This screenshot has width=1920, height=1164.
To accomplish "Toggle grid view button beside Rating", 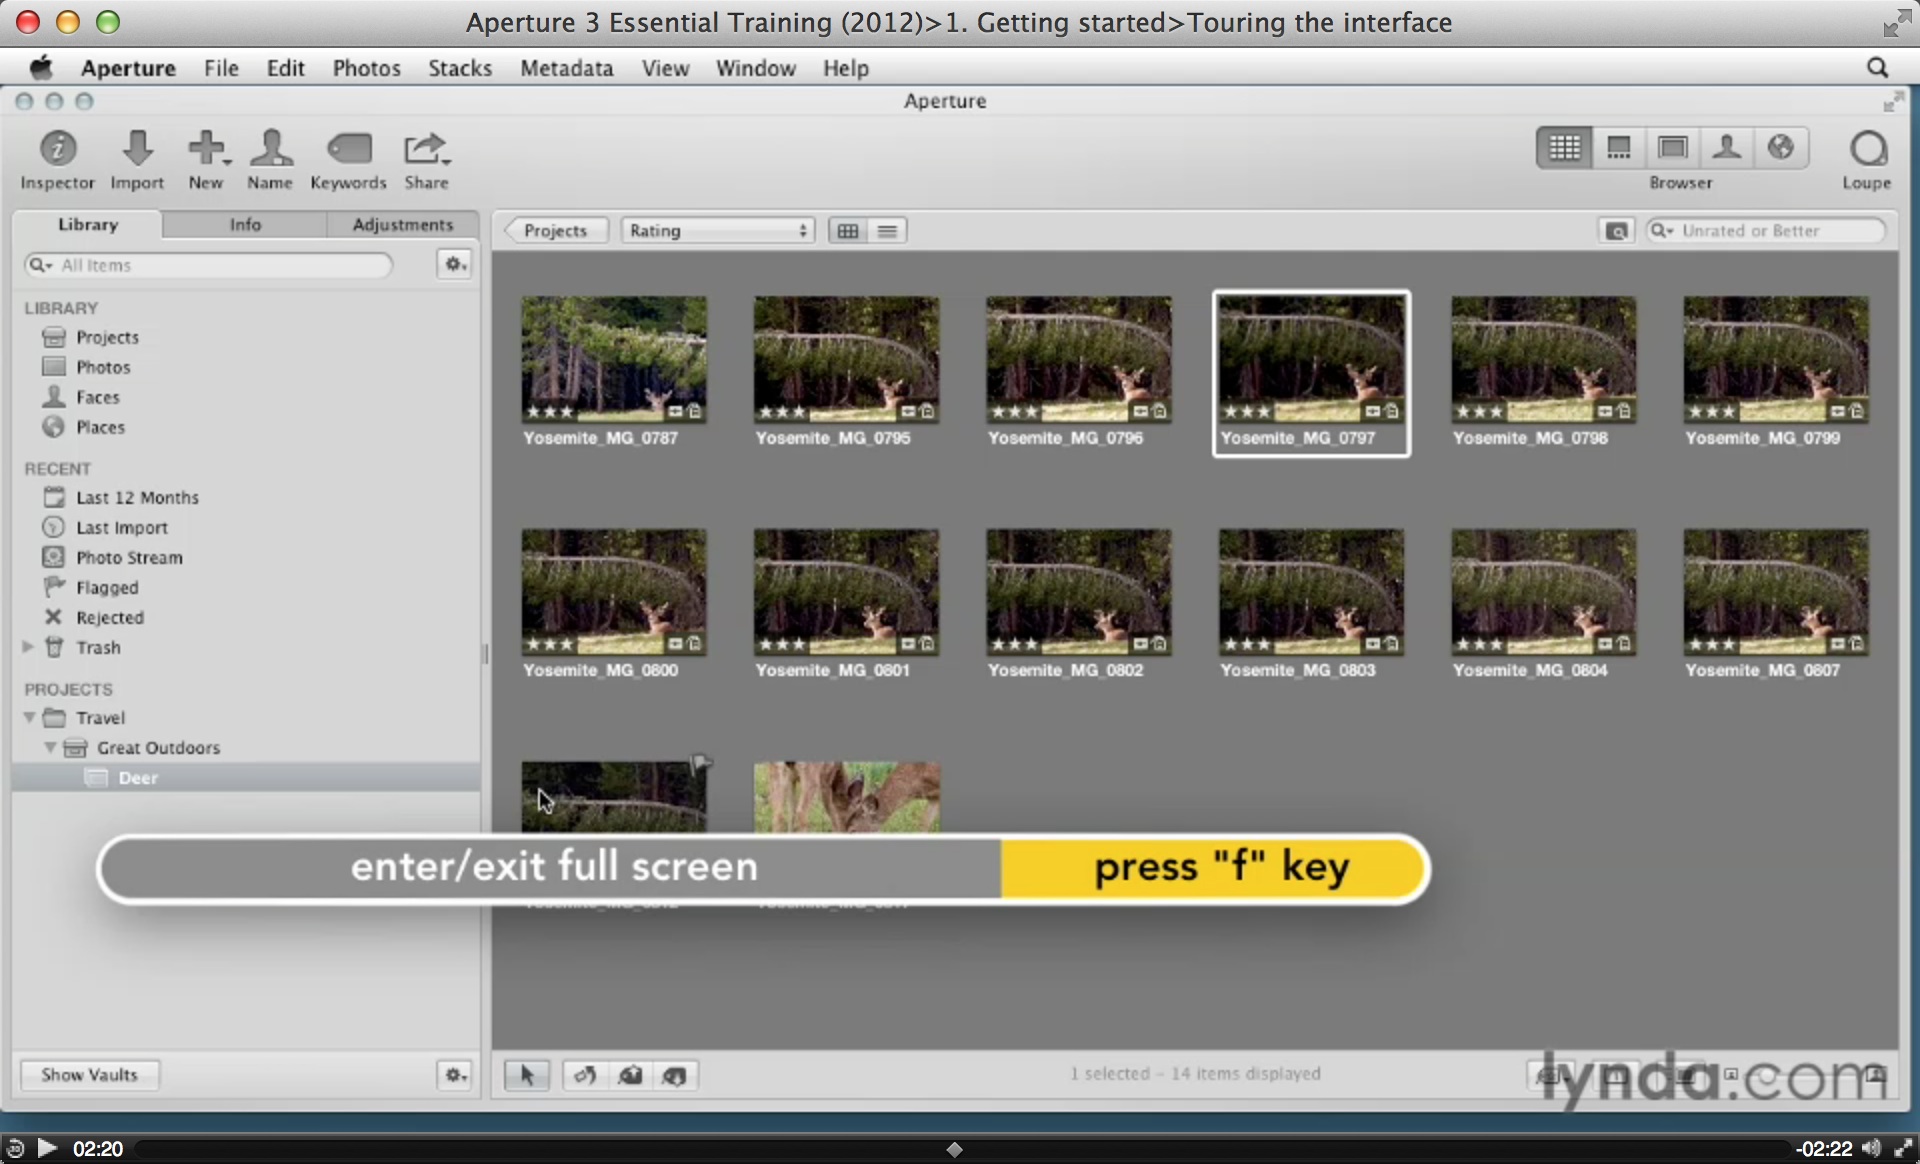I will (848, 231).
